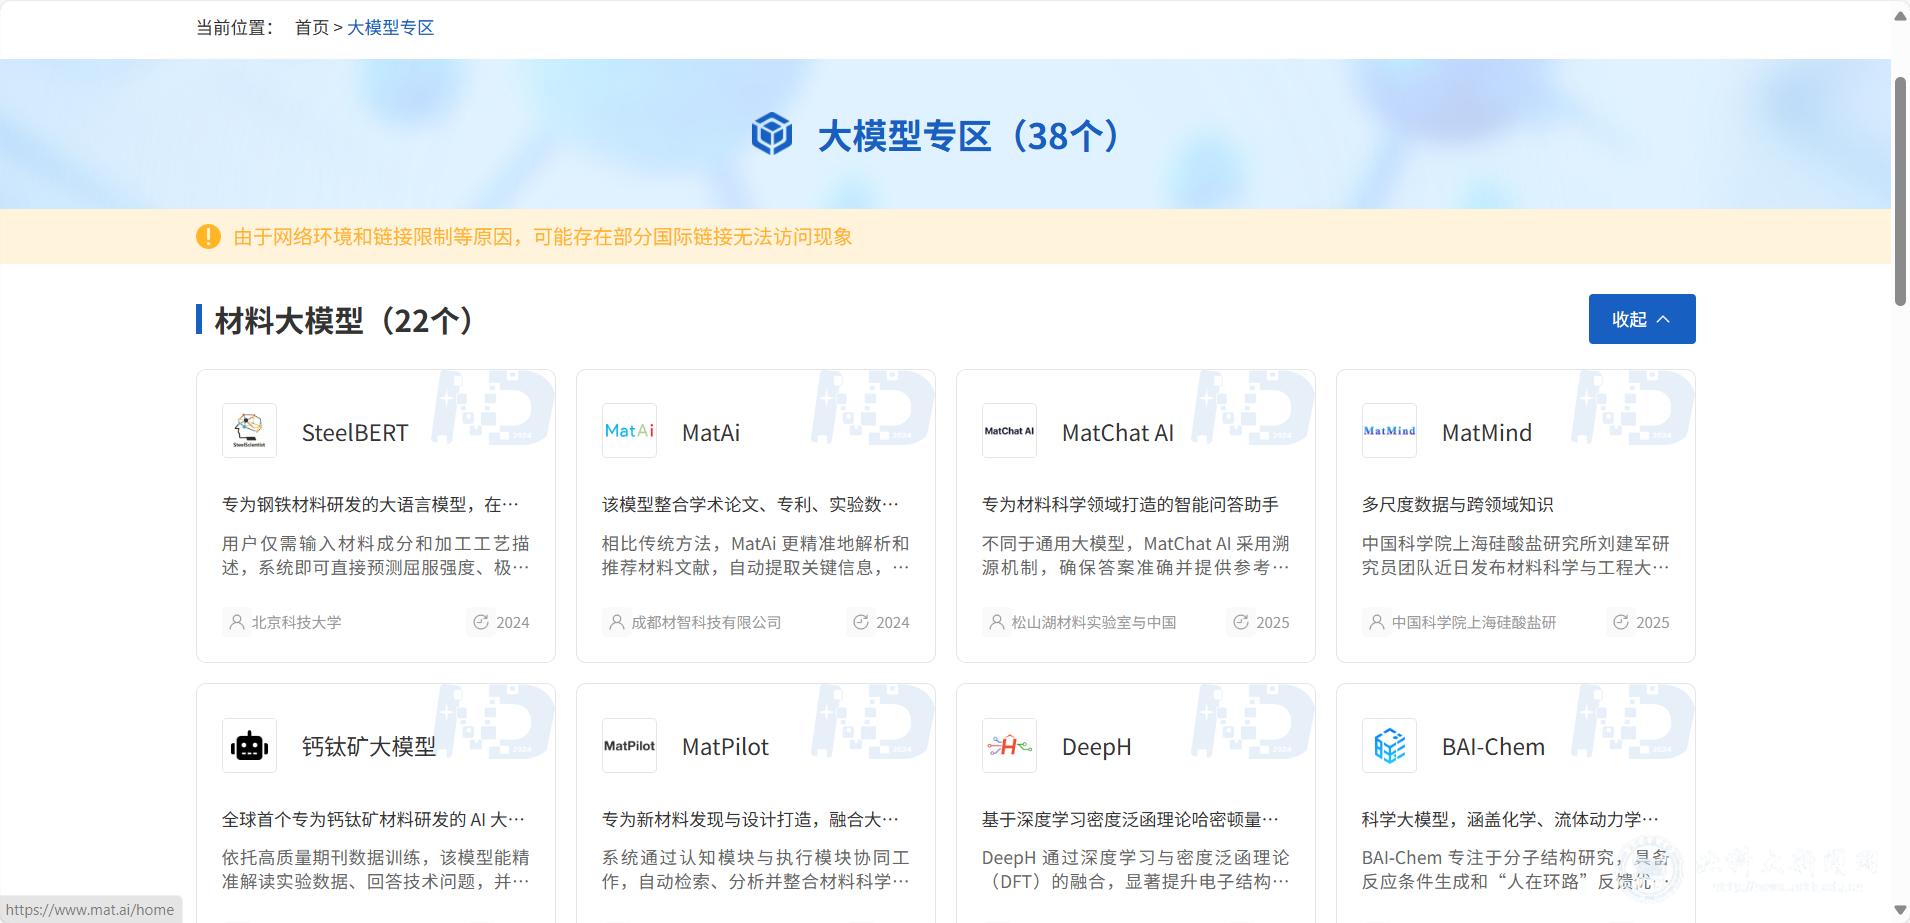The image size is (1910, 923).
Task: Open the DeepH model title
Action: coord(1097,747)
